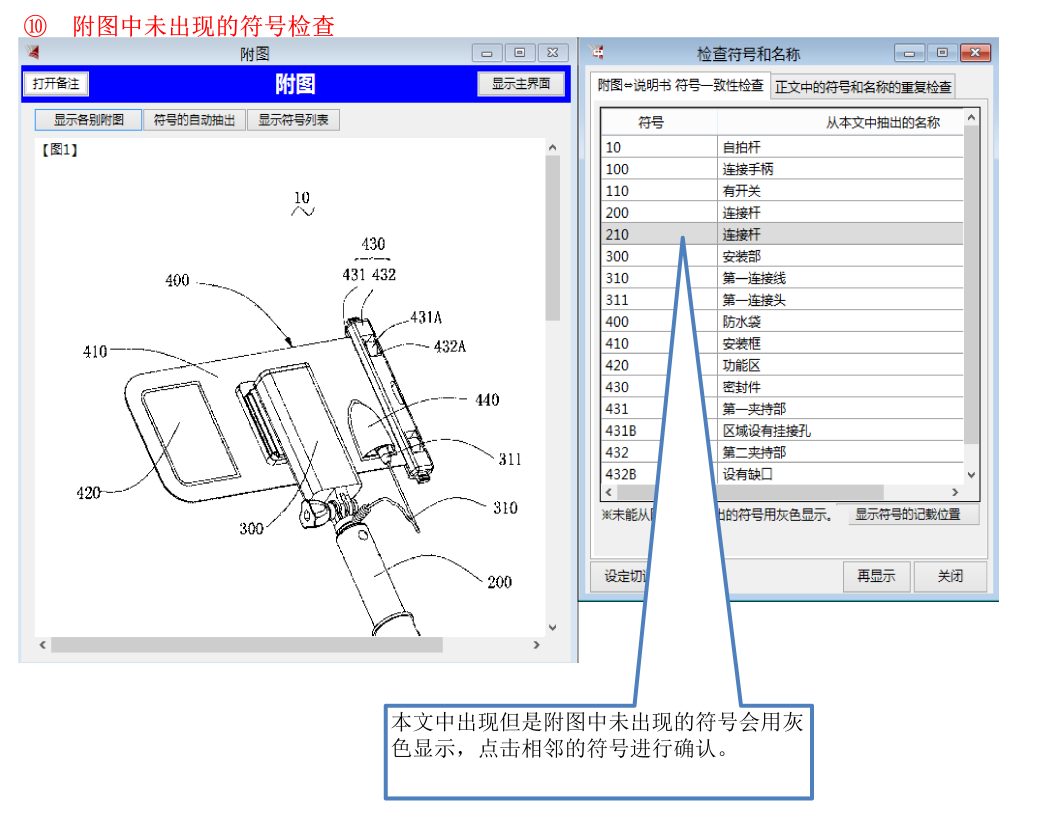Click horizontal scrollbar thumb of symbol table
This screenshot has height=813, width=1040.
[x=750, y=492]
